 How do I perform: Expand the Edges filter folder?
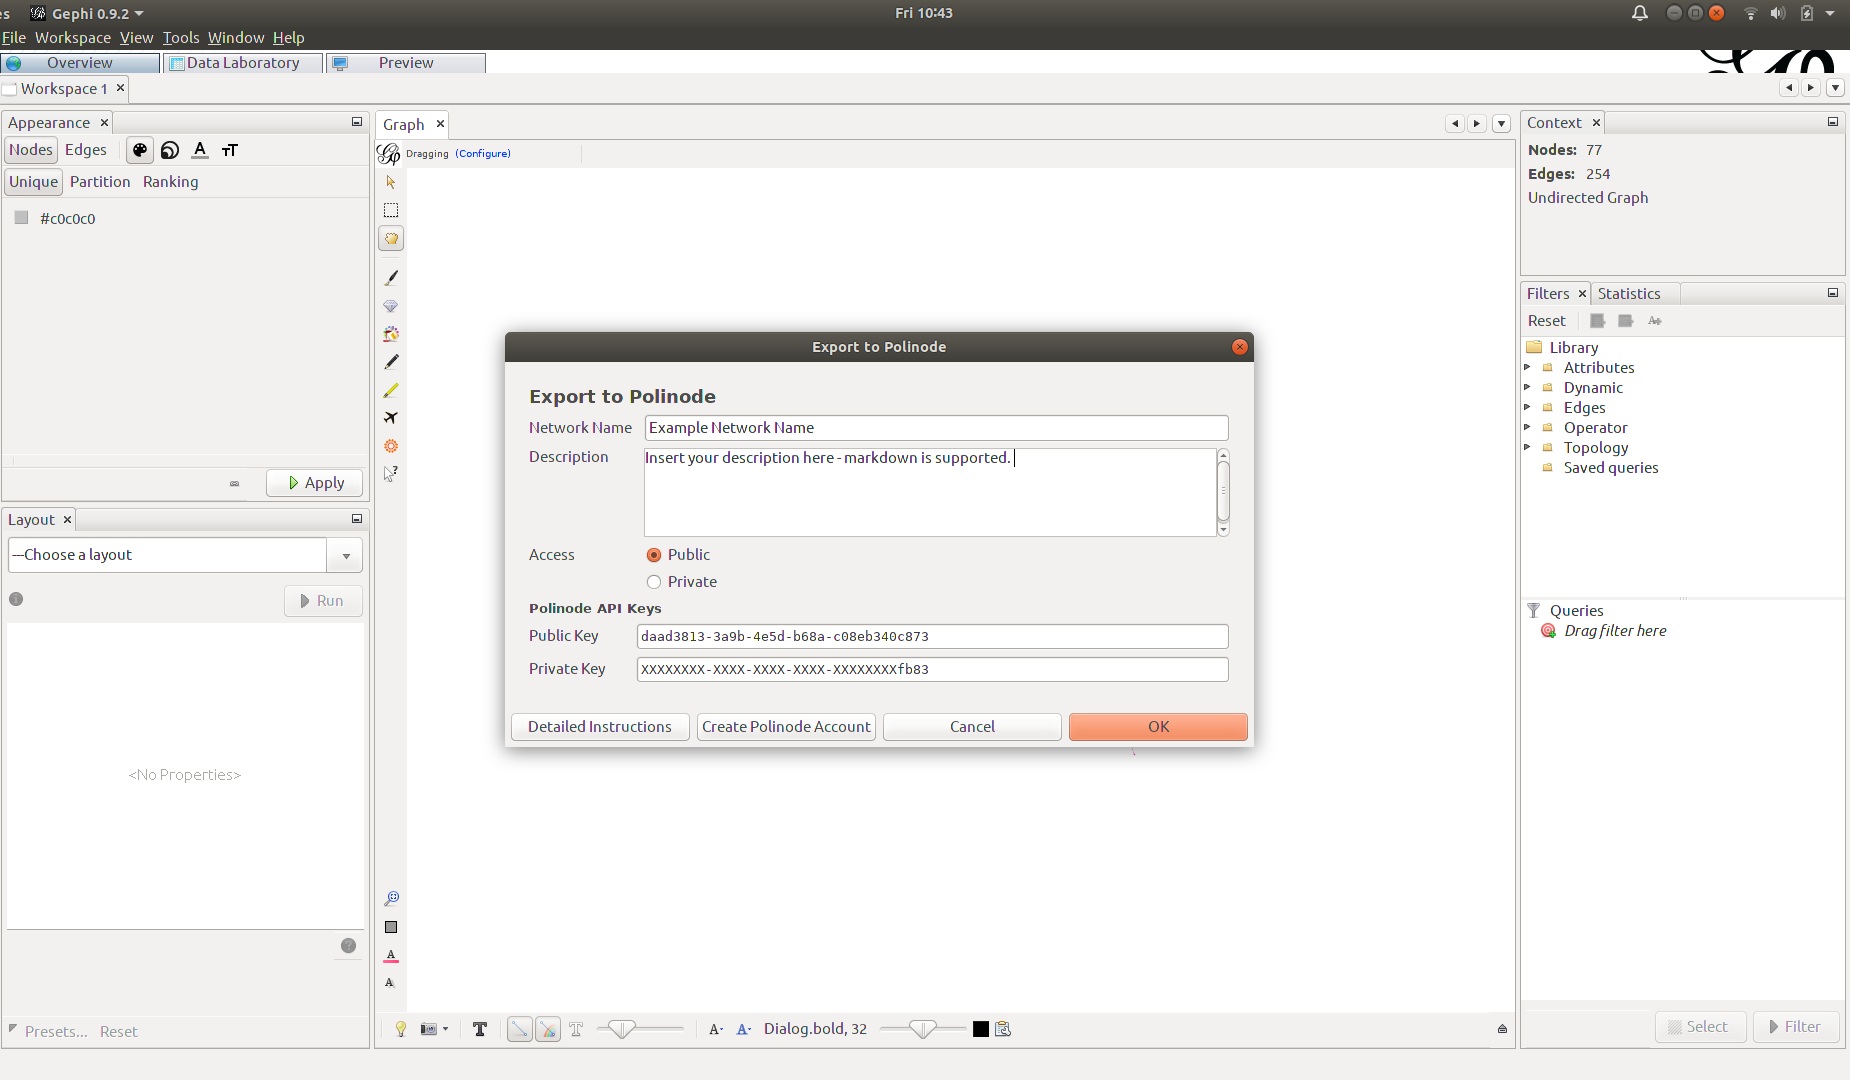click(1527, 408)
